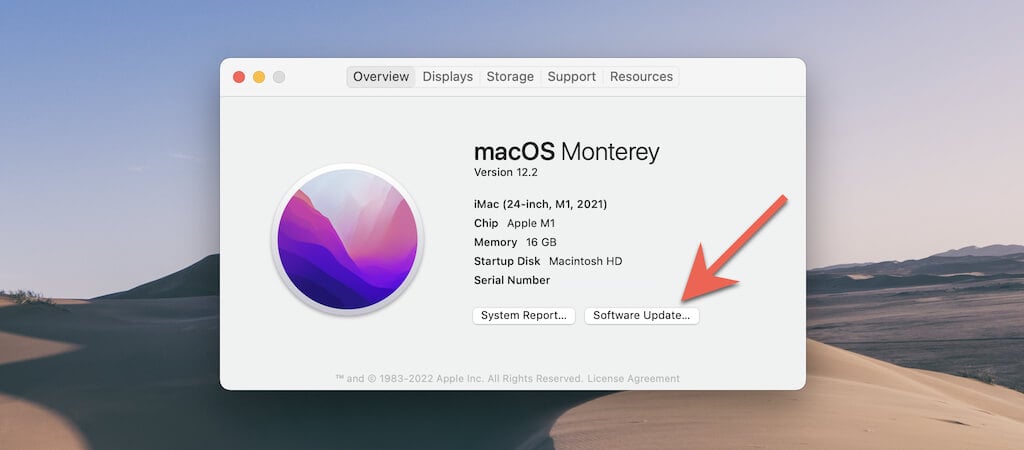The image size is (1024, 450).
Task: Open the License Agreement link
Action: point(633,379)
